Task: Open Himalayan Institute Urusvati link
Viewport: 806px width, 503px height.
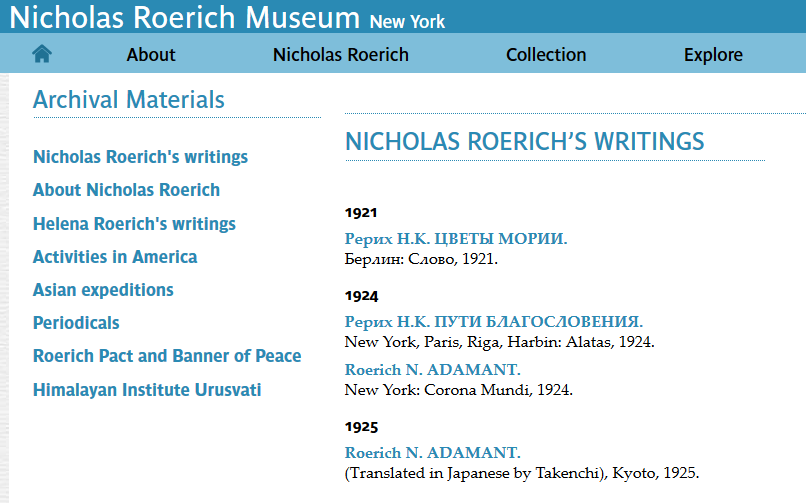Action: pyautogui.click(x=147, y=390)
